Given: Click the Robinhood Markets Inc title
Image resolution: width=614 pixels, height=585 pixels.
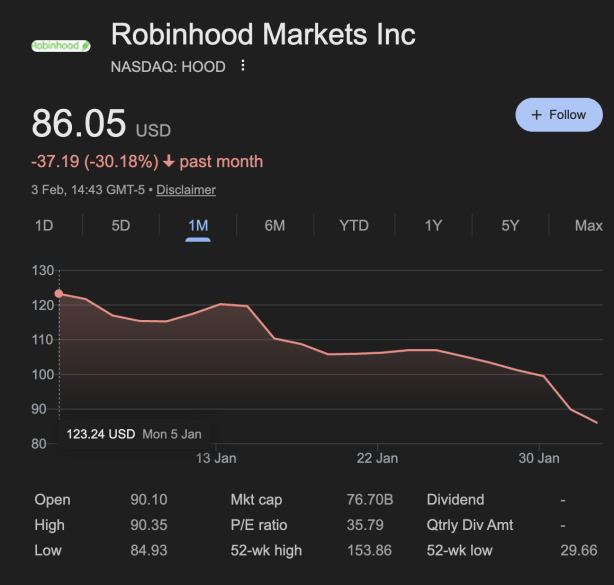Looking at the screenshot, I should pyautogui.click(x=263, y=34).
